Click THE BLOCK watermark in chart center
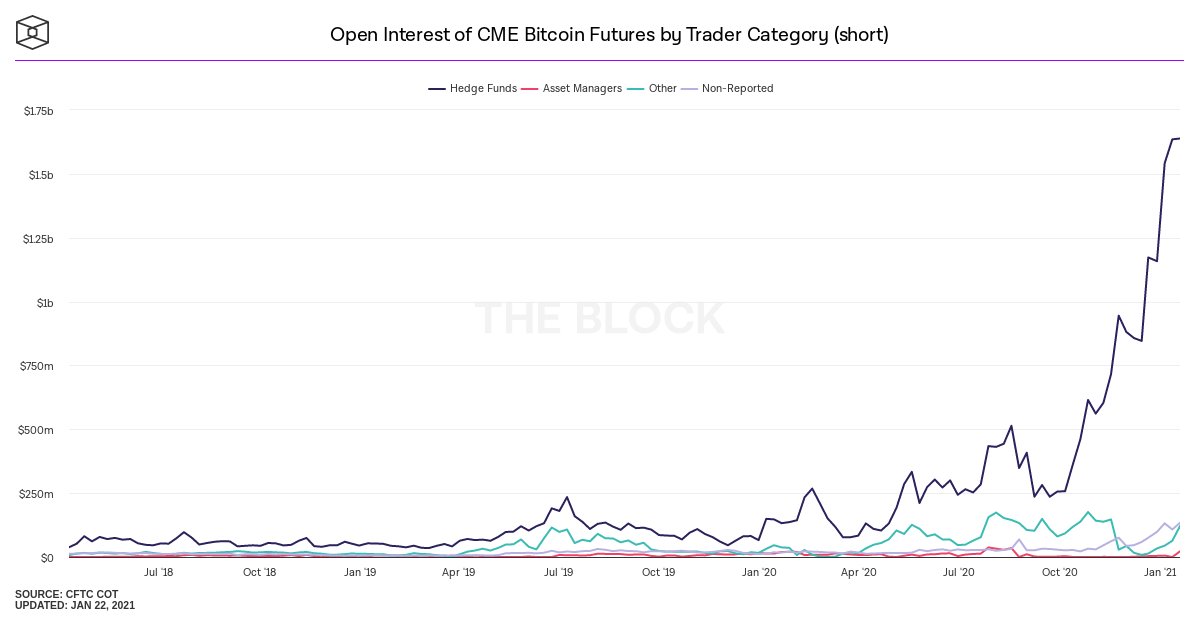The image size is (1200, 630). [599, 319]
